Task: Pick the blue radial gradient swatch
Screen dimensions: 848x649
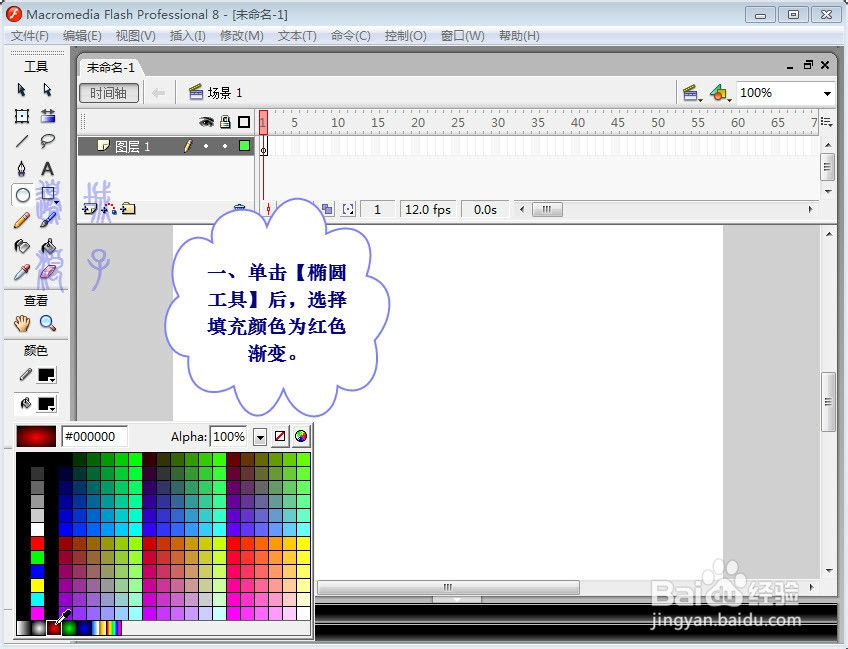Action: tap(84, 628)
